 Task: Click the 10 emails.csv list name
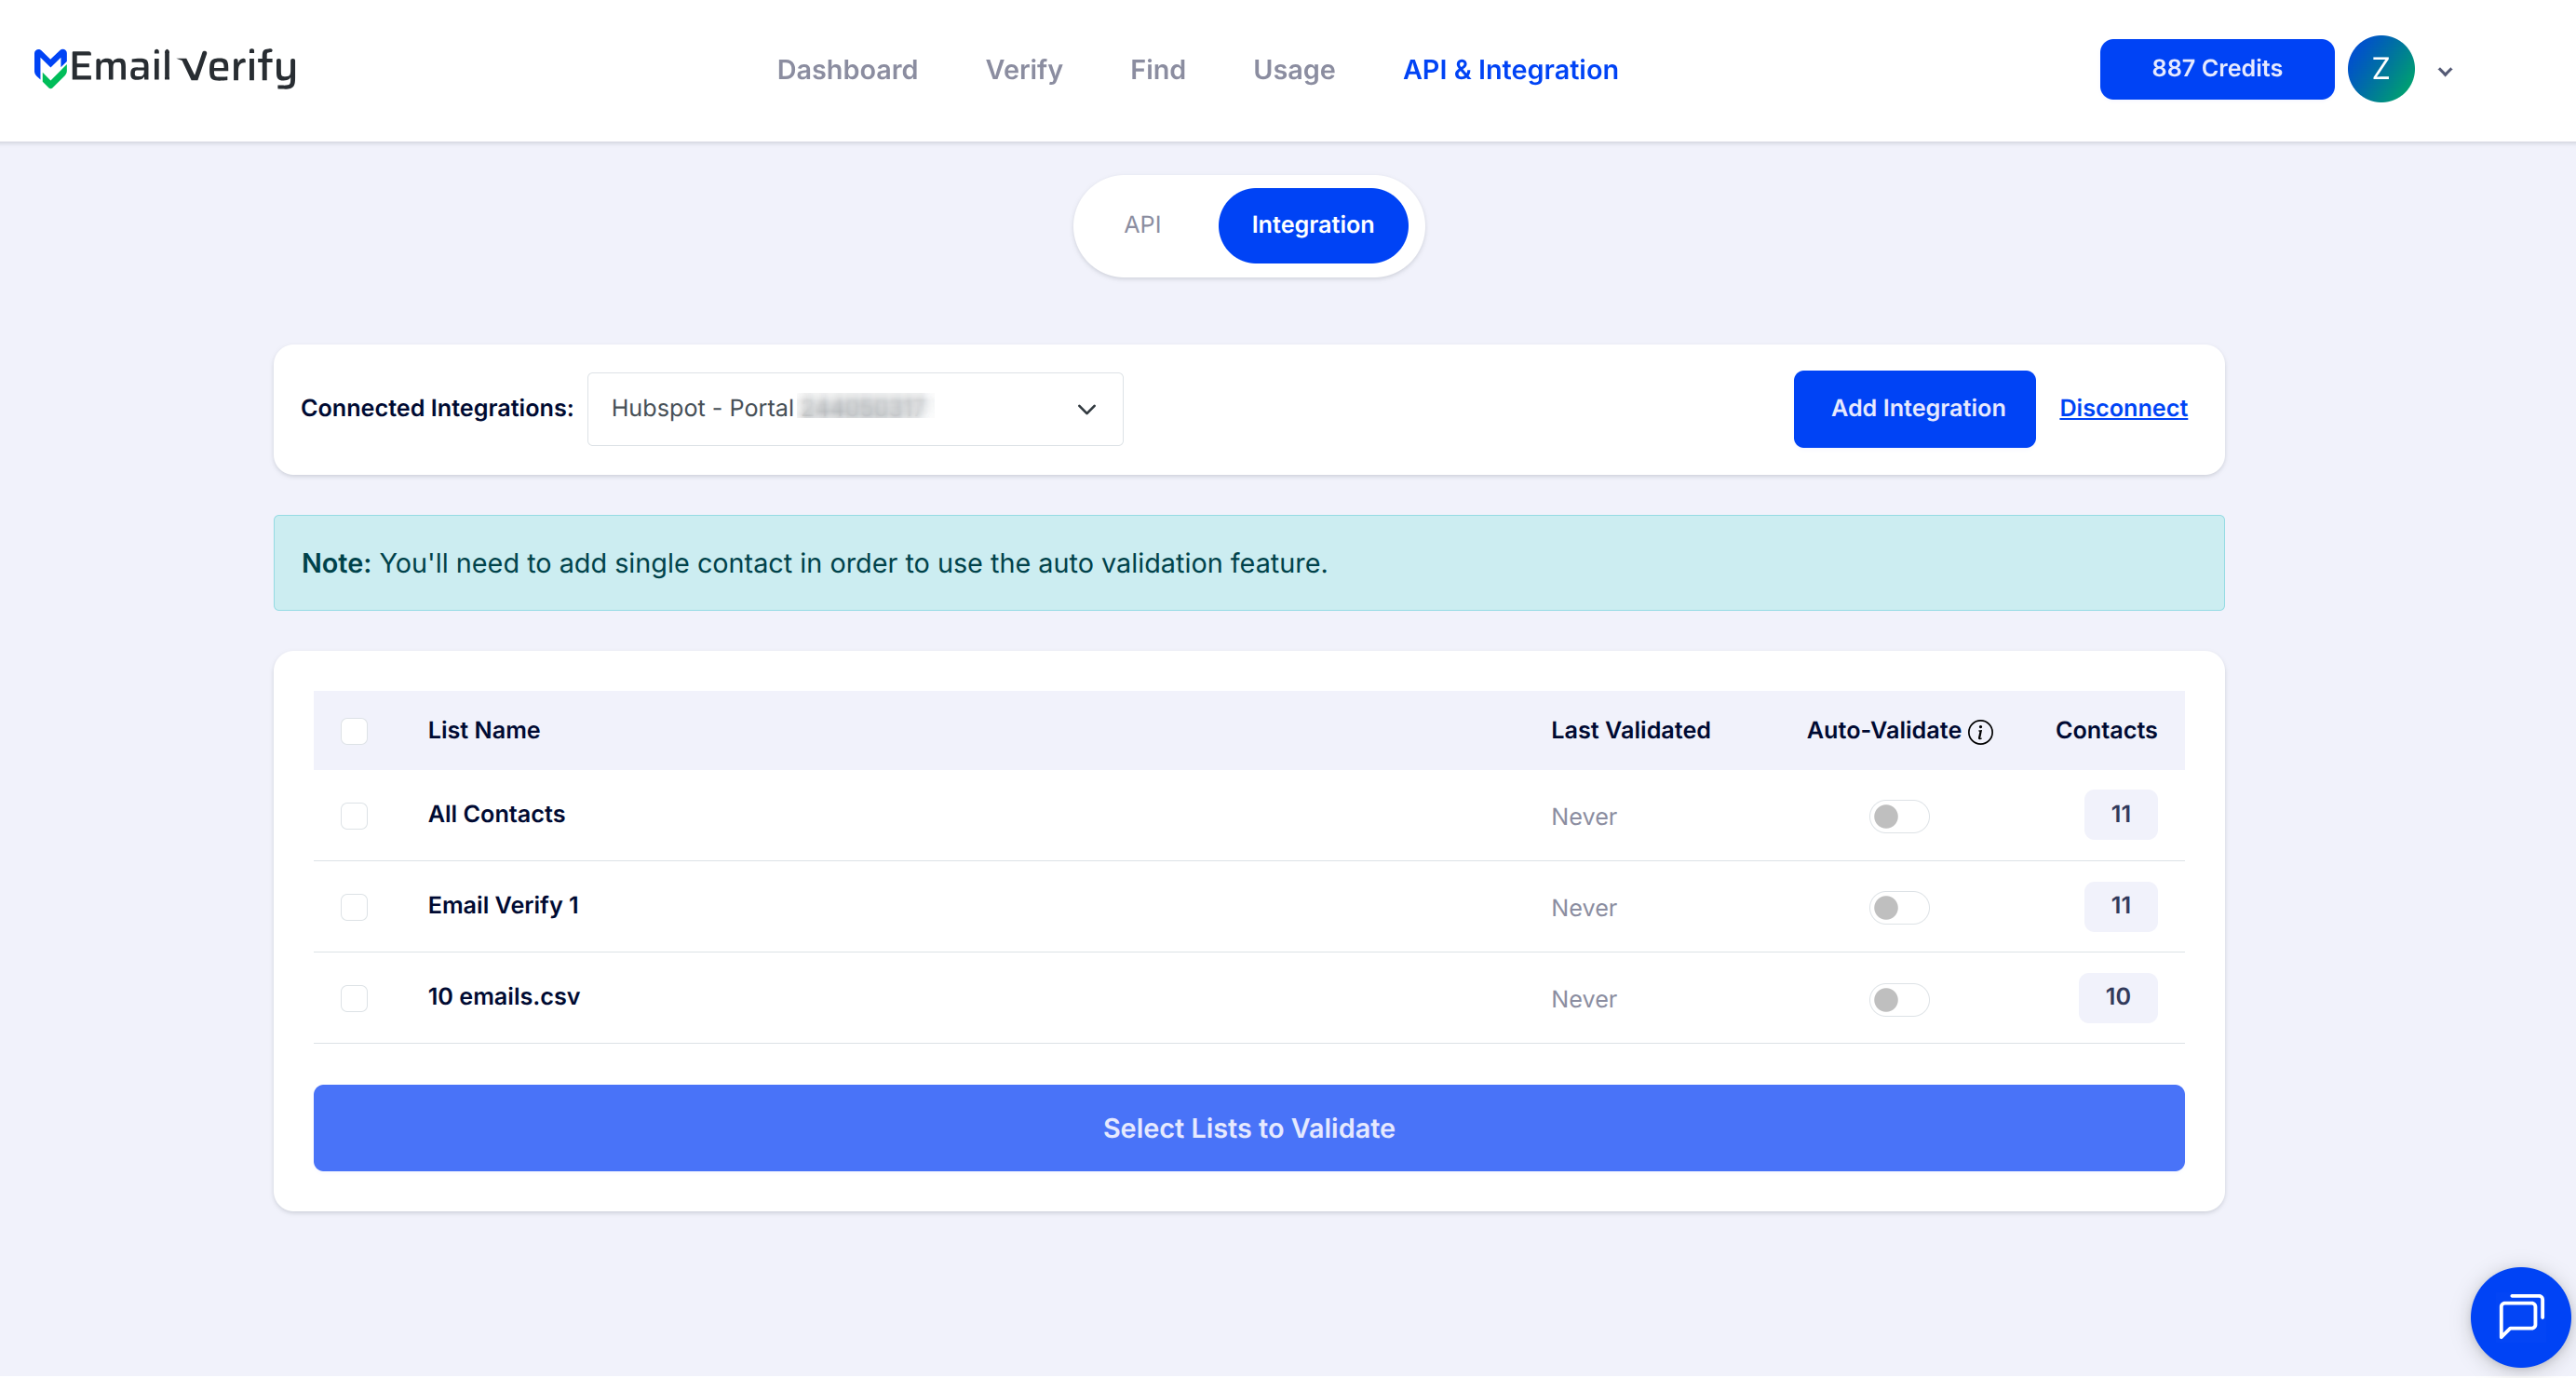pos(503,996)
